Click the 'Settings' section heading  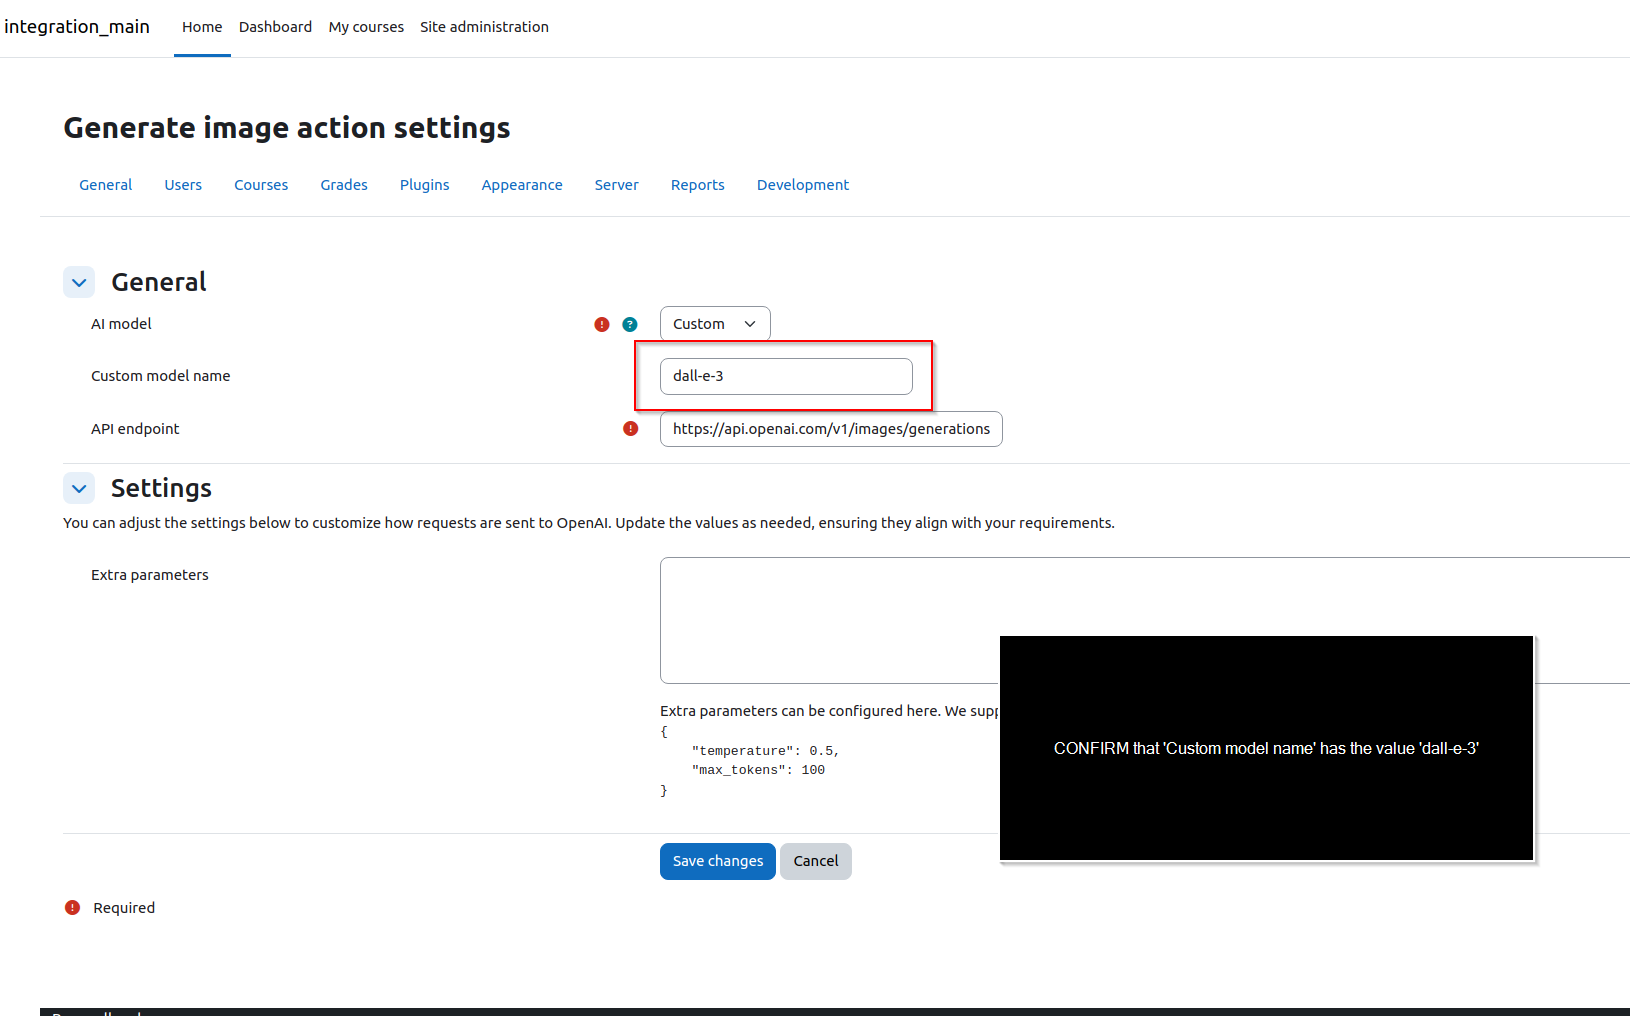(x=161, y=488)
